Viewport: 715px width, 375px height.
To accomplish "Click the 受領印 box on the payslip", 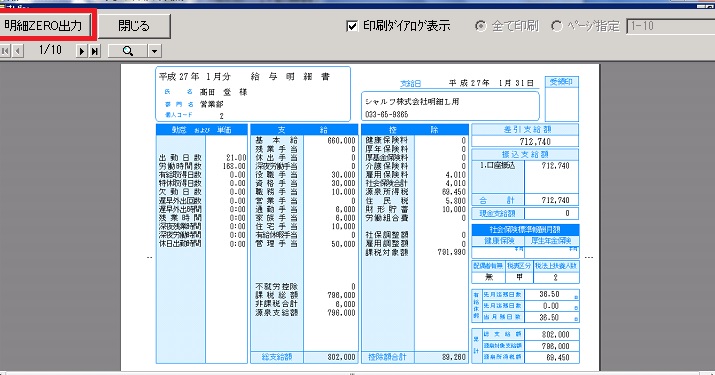I will [561, 99].
